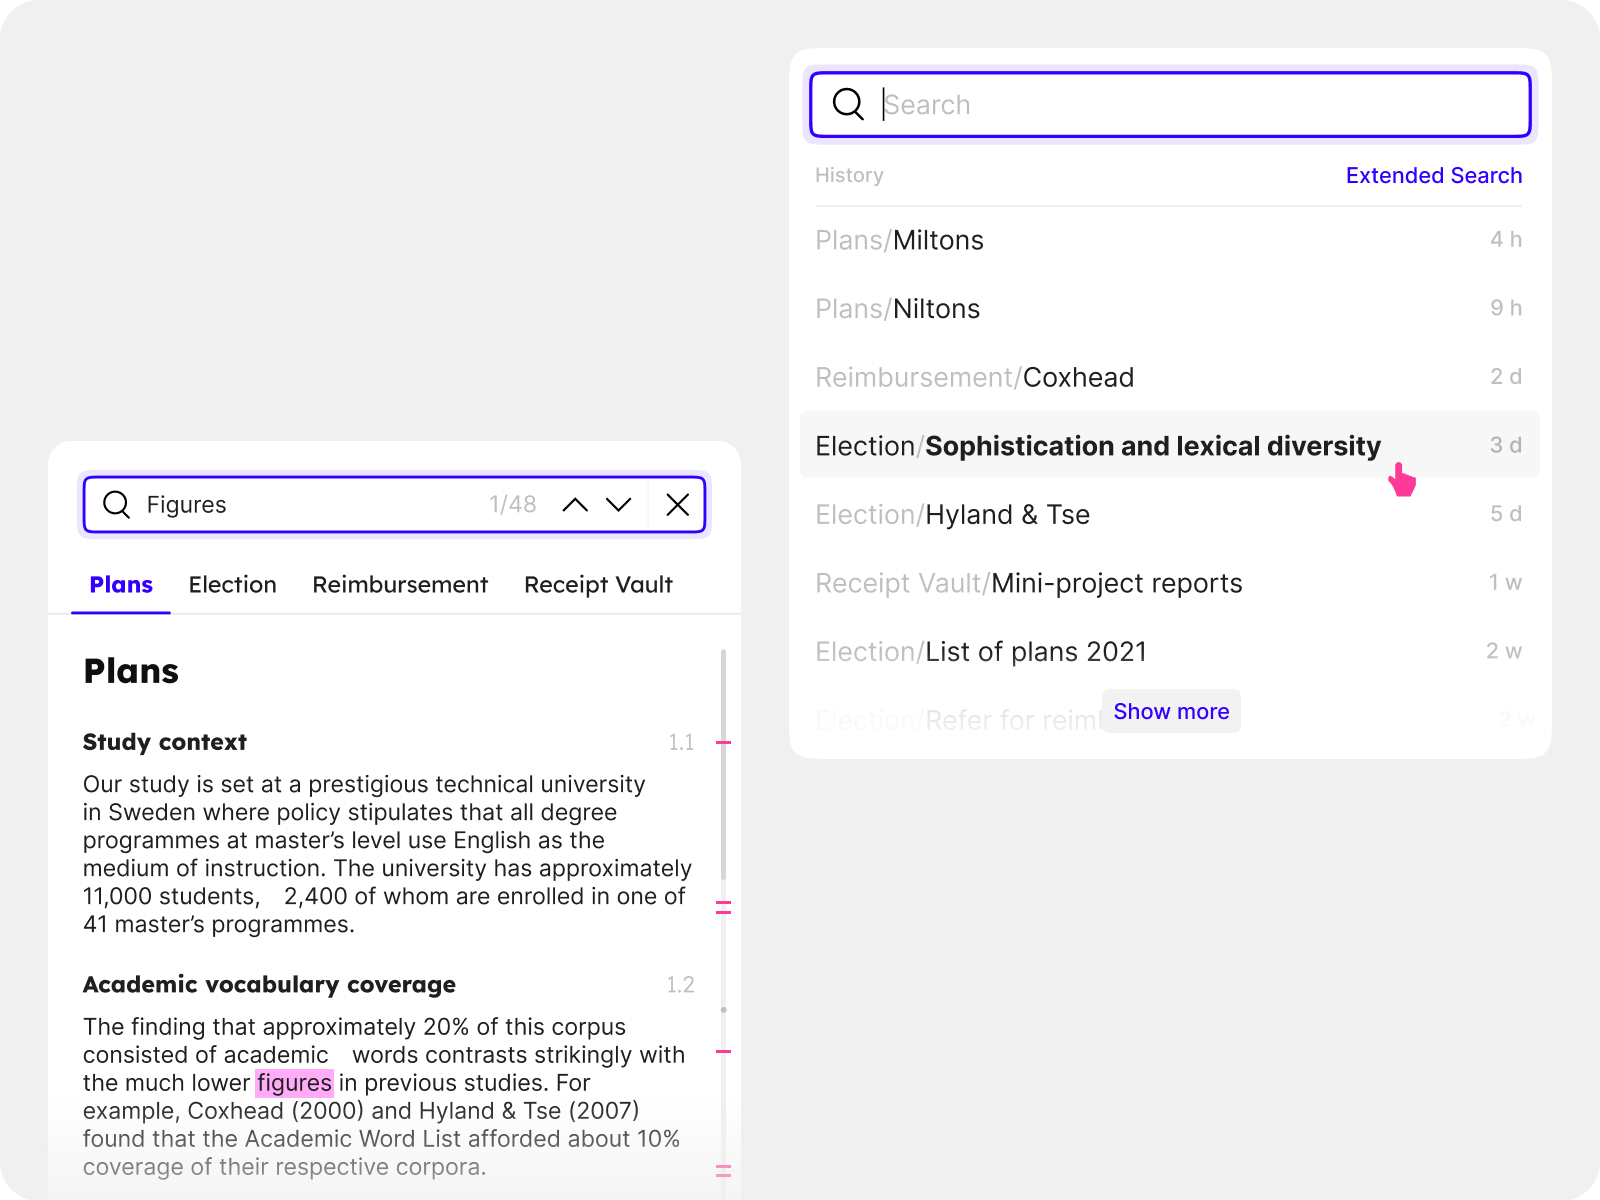Expand history with the Show more button
Viewport: 1600px width, 1200px height.
tap(1171, 711)
